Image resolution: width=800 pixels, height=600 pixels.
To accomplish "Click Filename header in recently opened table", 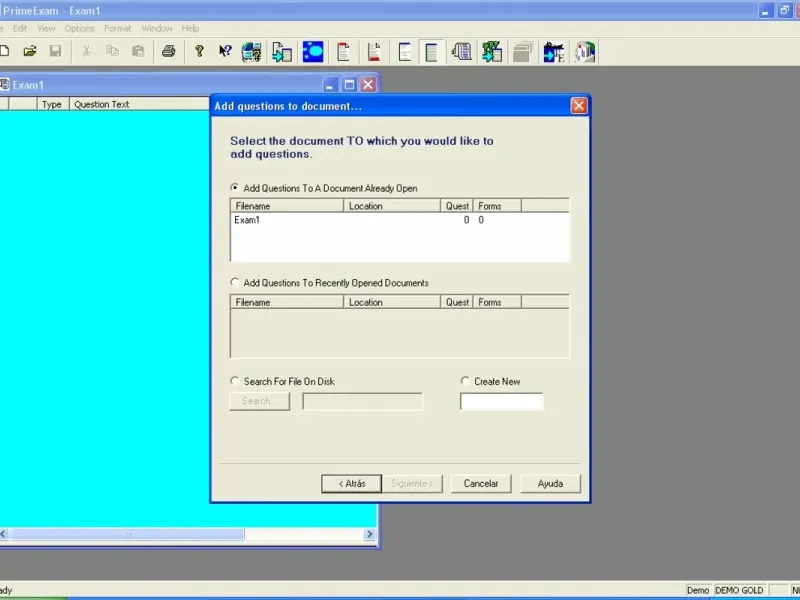I will pyautogui.click(x=287, y=302).
